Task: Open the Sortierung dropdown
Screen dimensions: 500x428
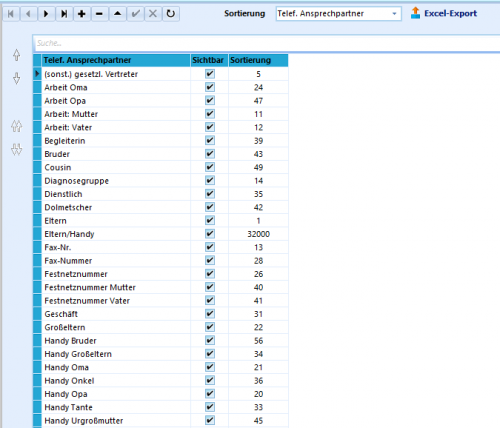Action: coord(339,14)
